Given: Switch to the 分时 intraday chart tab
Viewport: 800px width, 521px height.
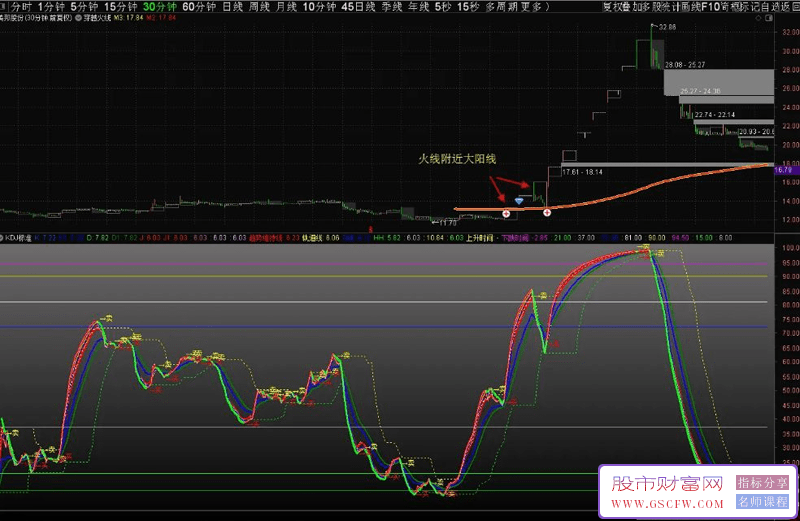Looking at the screenshot, I should [x=21, y=7].
